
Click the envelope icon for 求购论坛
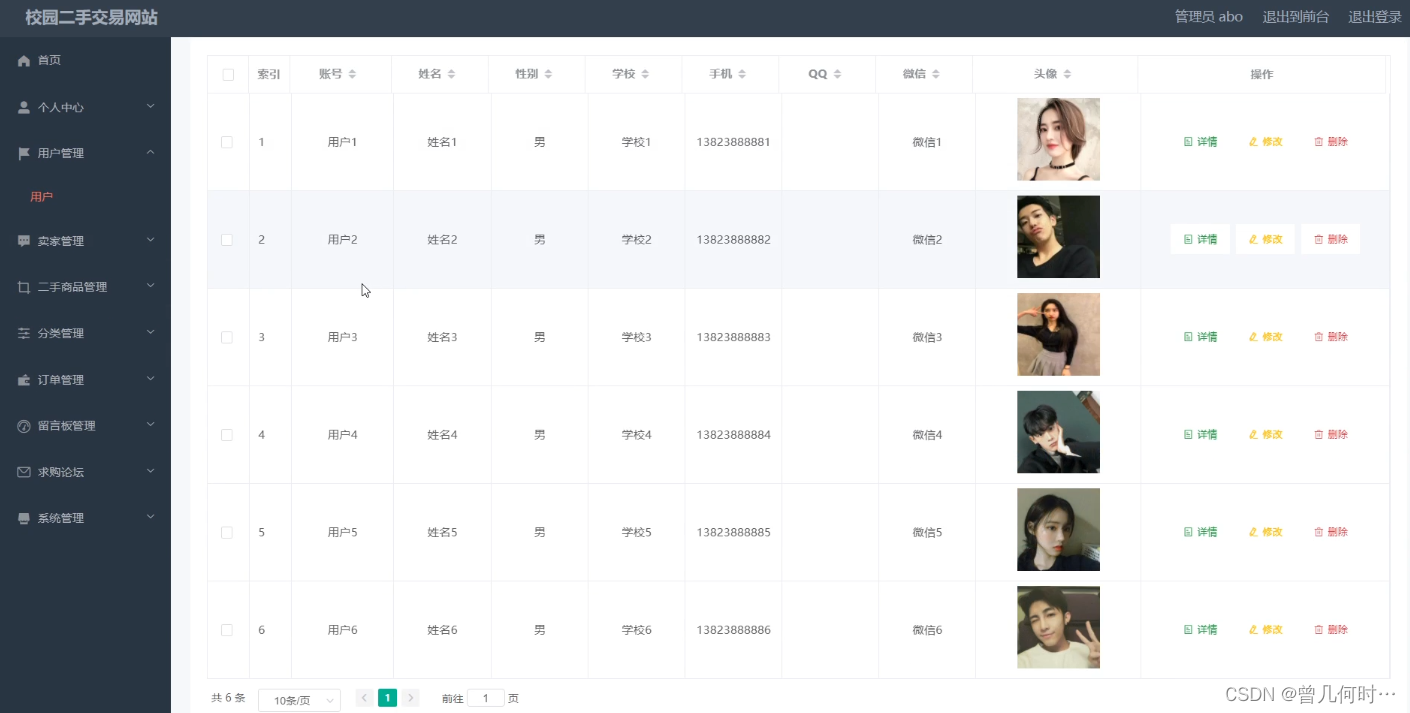[24, 472]
